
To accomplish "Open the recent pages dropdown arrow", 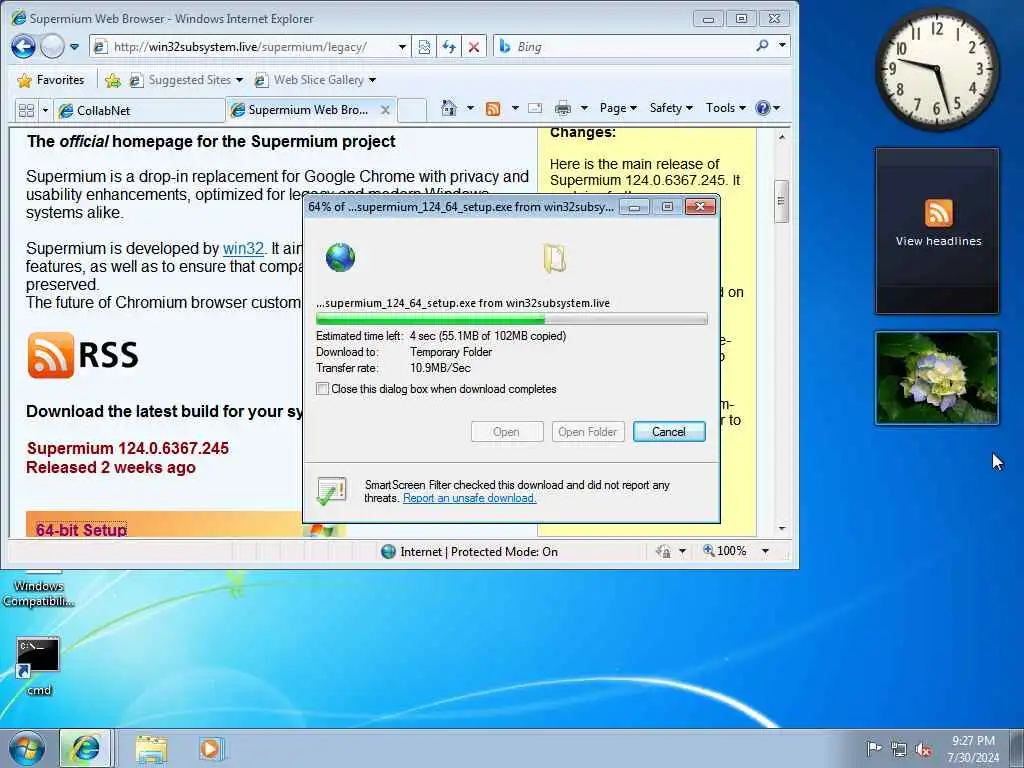I will coord(74,47).
